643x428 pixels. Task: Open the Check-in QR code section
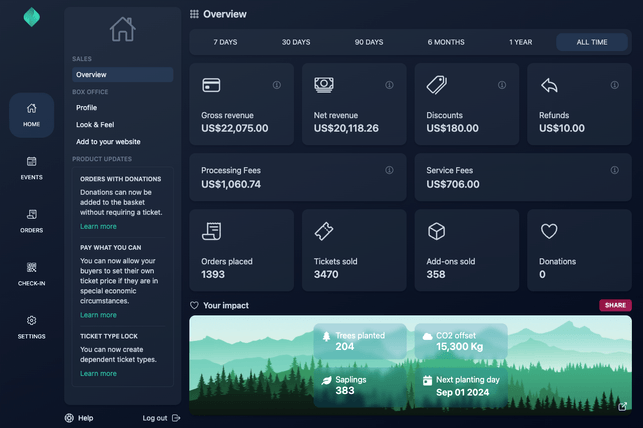31,273
